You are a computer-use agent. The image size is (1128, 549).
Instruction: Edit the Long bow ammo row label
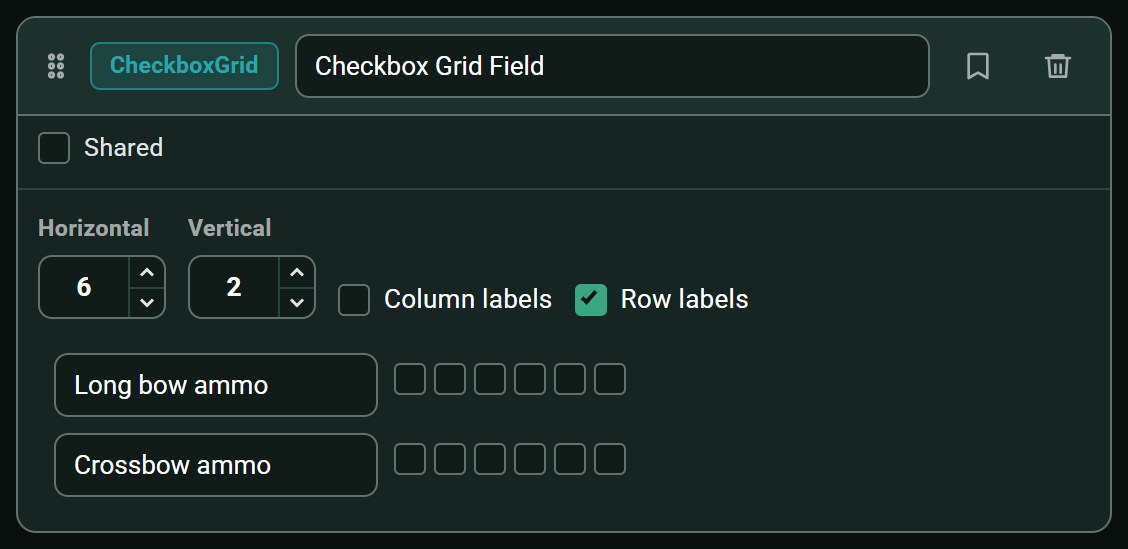[x=216, y=385]
